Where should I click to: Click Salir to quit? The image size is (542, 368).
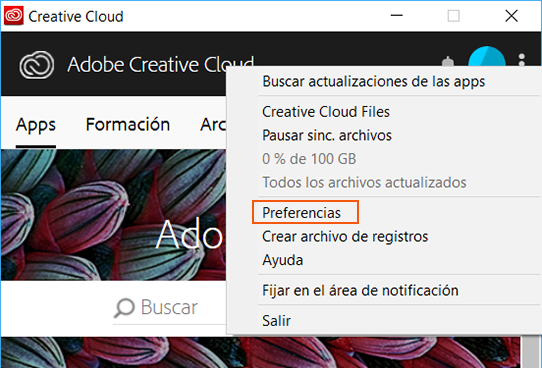(x=276, y=321)
